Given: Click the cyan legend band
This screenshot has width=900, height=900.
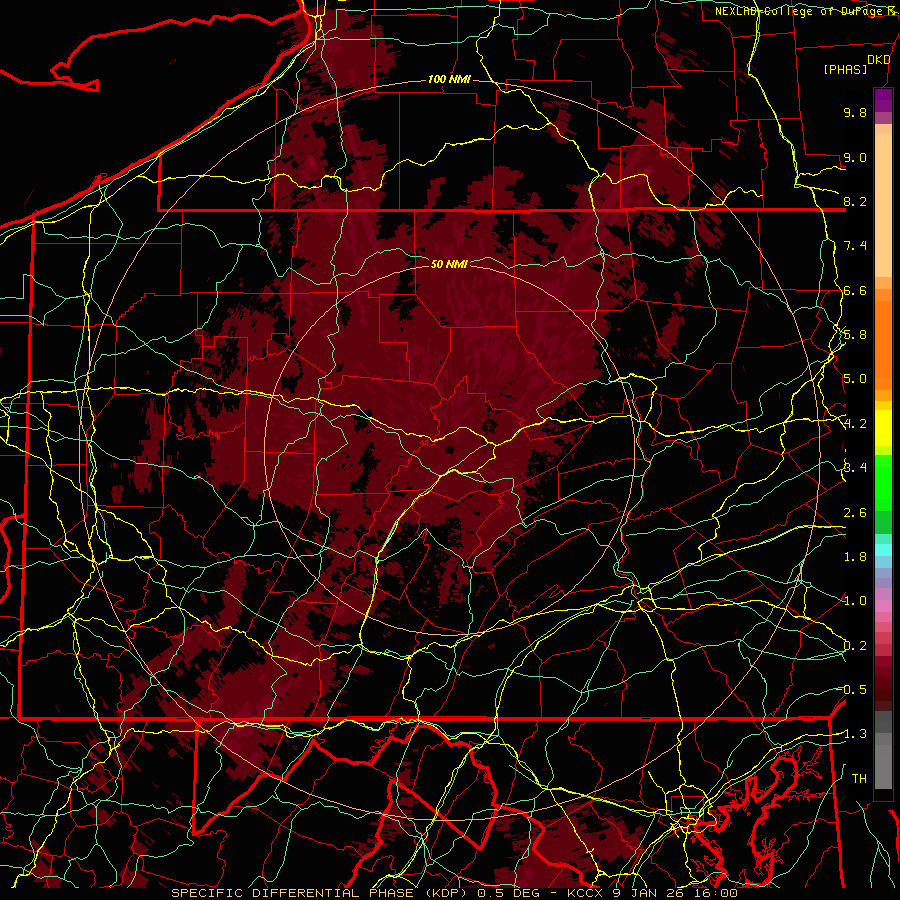Looking at the screenshot, I should (883, 549).
